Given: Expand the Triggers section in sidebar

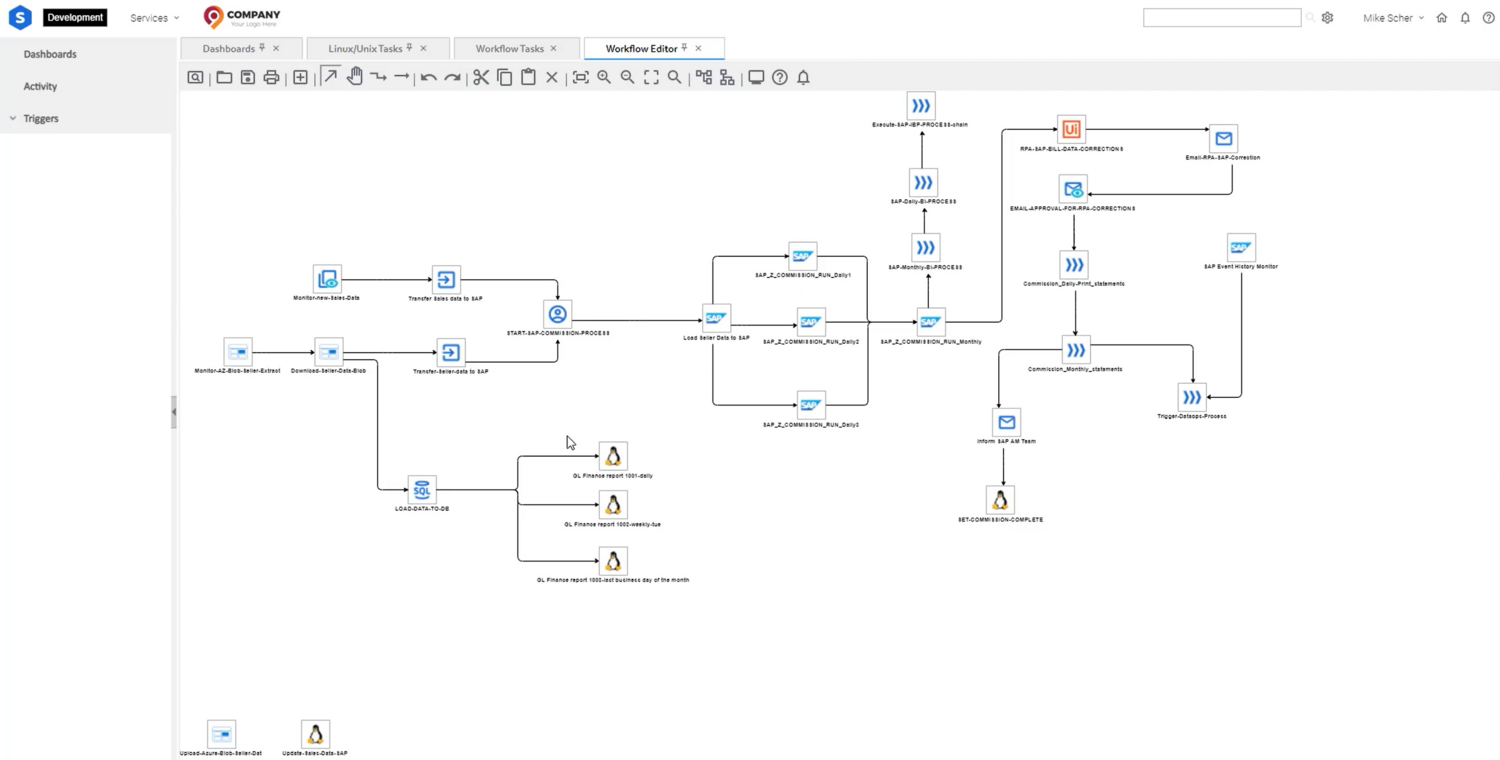Looking at the screenshot, I should [40, 118].
